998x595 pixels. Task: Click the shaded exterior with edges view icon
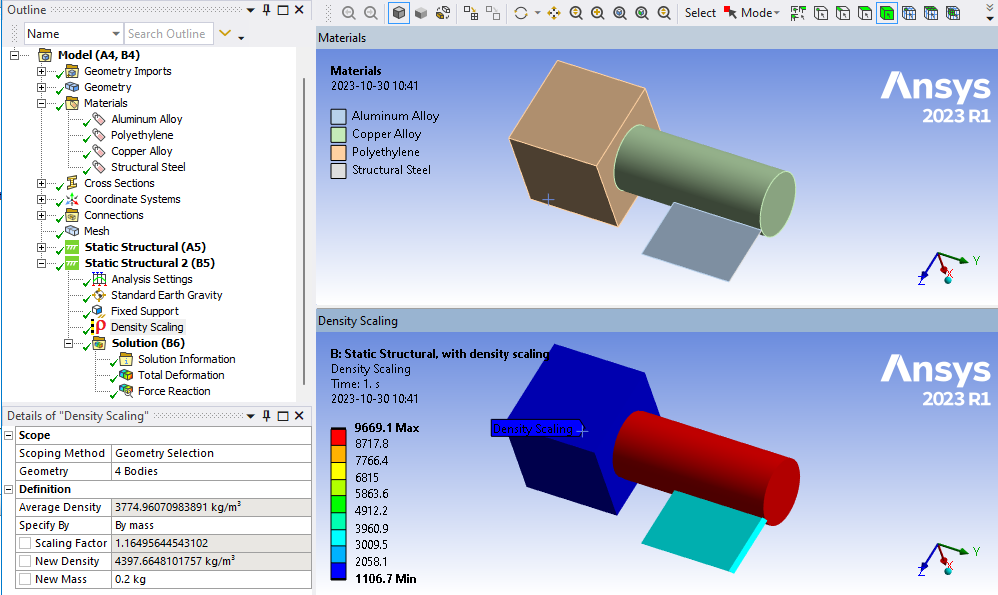(x=399, y=13)
